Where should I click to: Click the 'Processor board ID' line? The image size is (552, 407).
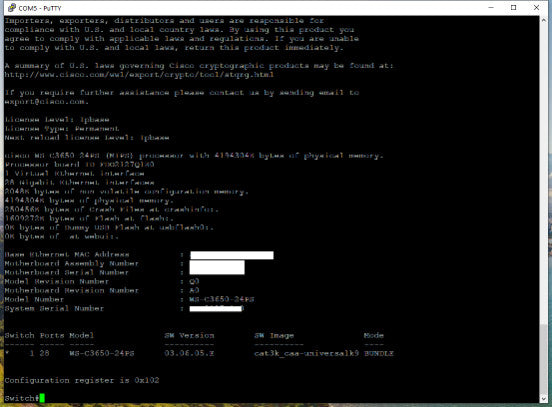click(x=79, y=165)
